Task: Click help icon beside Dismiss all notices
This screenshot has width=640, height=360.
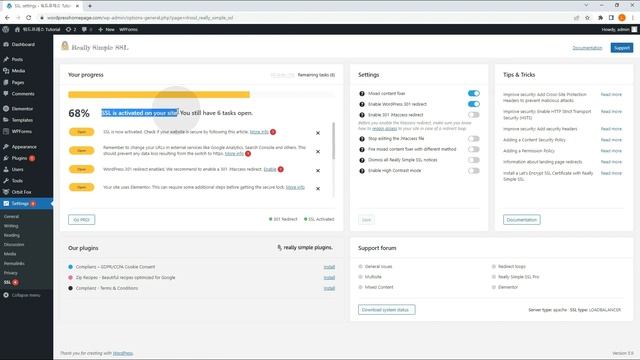Action: coord(362,160)
